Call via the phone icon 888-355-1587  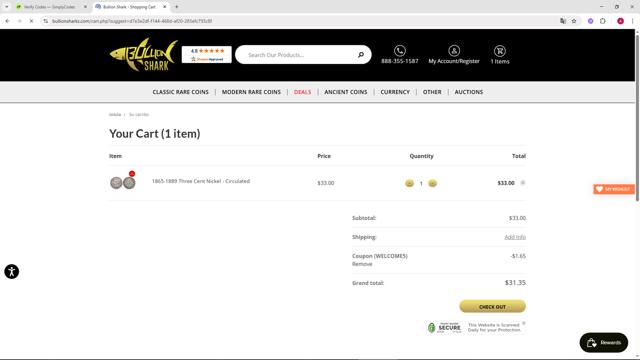(400, 51)
